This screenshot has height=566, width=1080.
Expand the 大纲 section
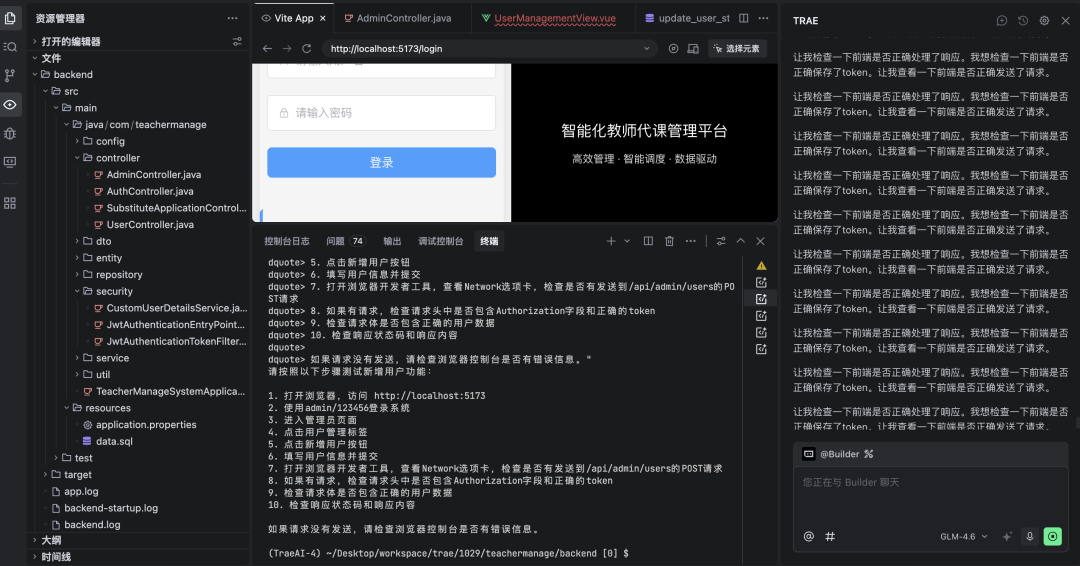(51, 540)
